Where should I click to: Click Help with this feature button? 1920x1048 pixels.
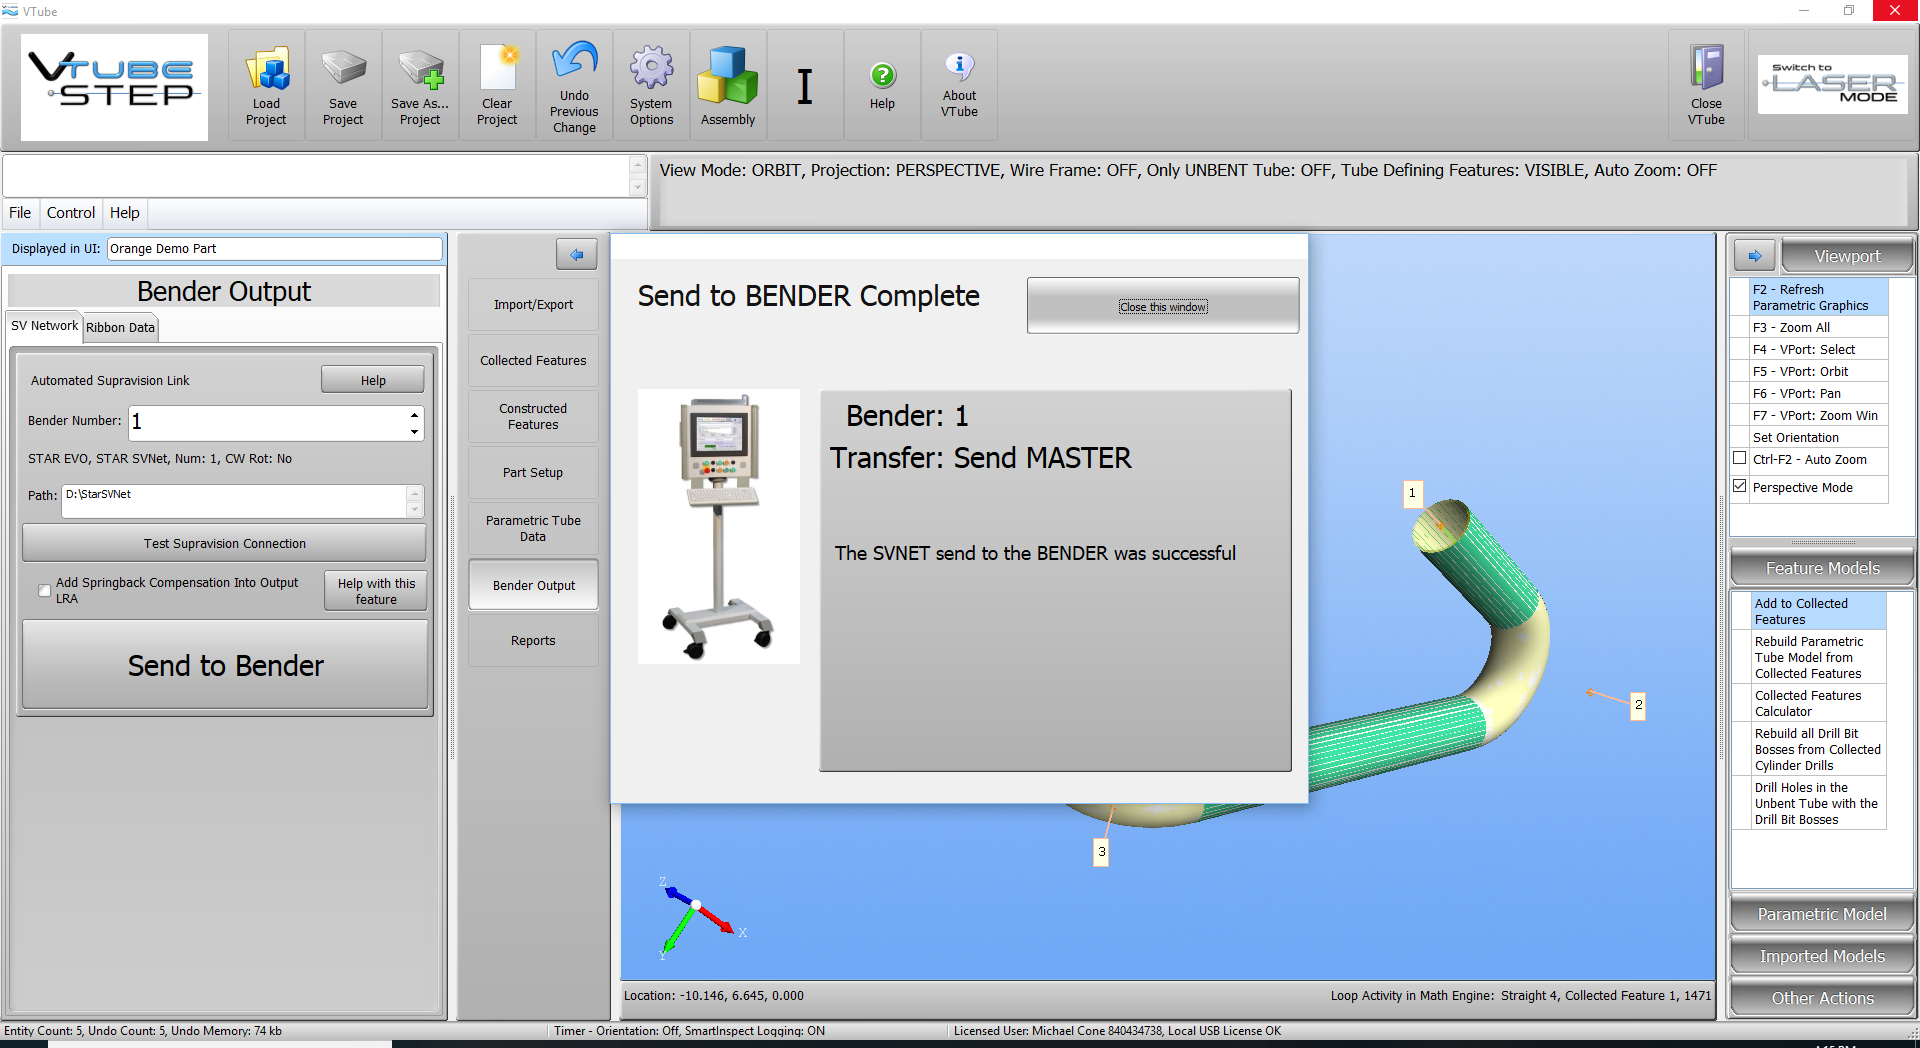pyautogui.click(x=376, y=591)
